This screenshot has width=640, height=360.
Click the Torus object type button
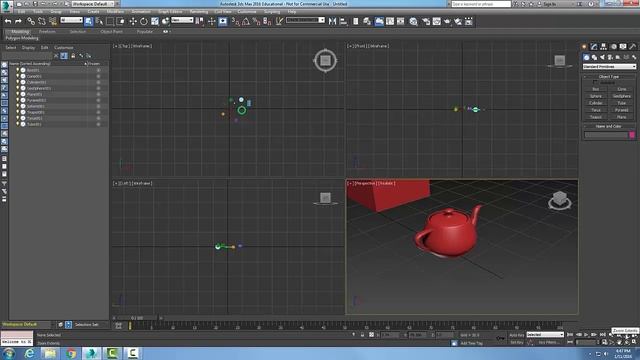596,110
